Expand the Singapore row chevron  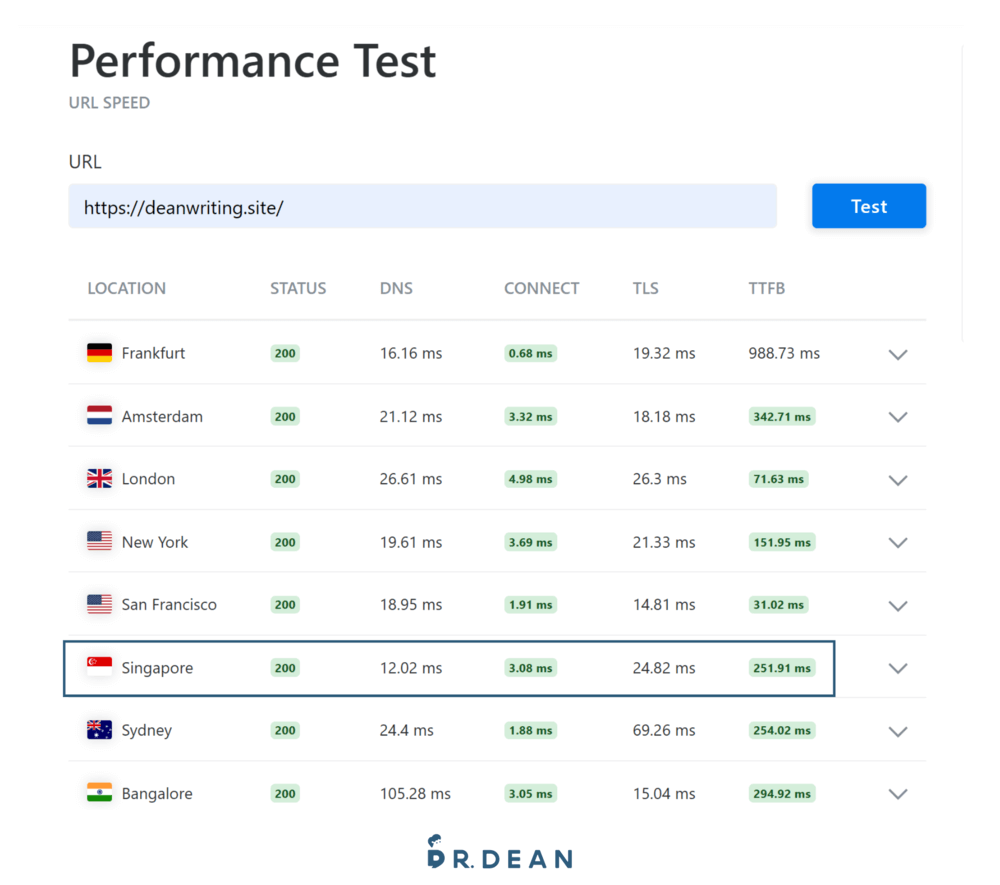tap(898, 668)
